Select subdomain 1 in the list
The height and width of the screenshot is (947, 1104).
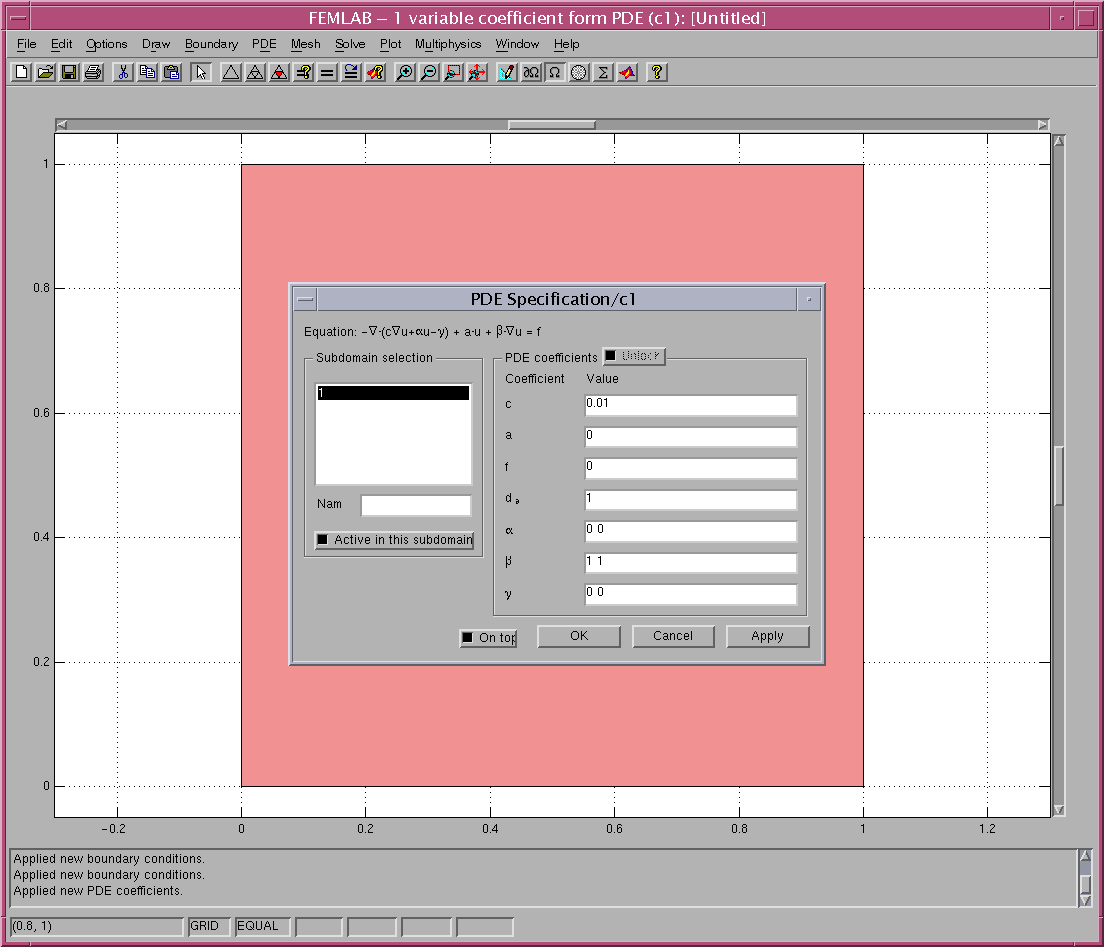click(393, 393)
